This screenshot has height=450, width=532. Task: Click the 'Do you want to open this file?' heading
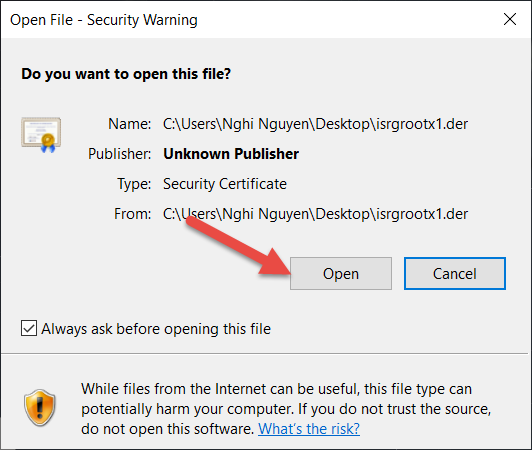pos(126,74)
